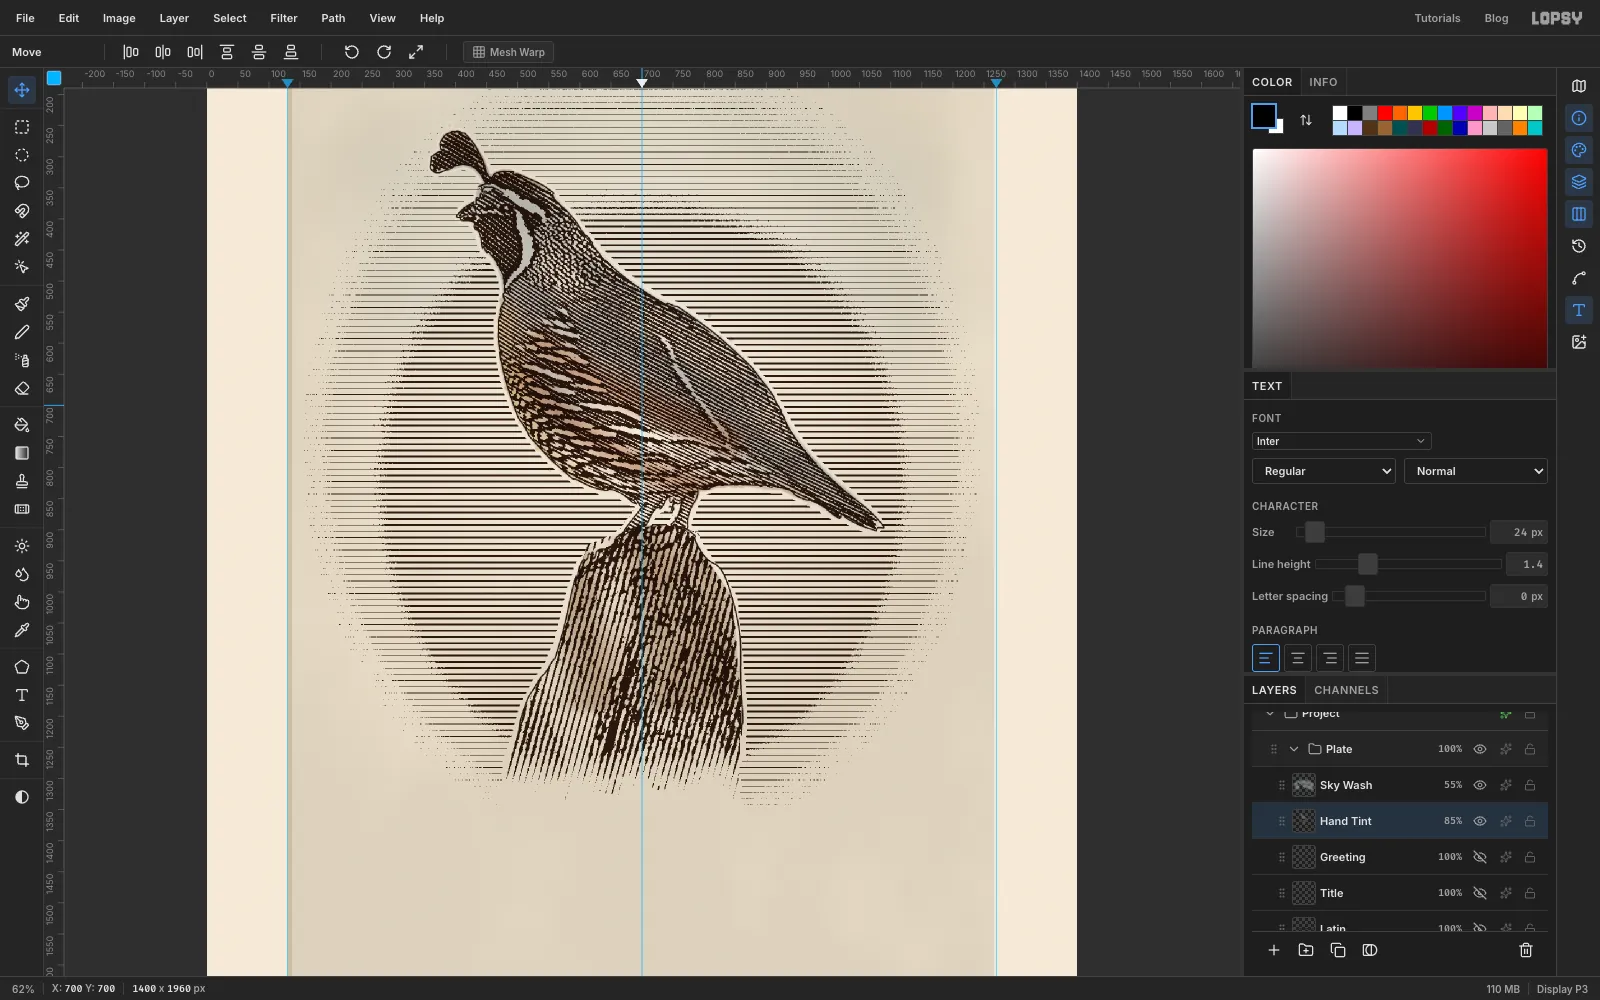The height and width of the screenshot is (1000, 1600).
Task: Click the Mesh Warp button
Action: (x=508, y=52)
